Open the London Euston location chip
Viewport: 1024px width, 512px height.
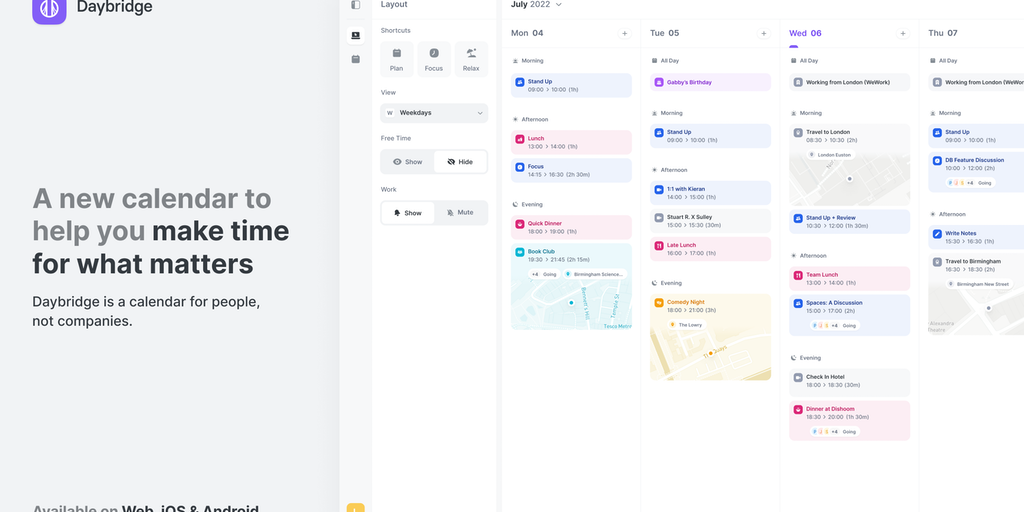[x=831, y=155]
